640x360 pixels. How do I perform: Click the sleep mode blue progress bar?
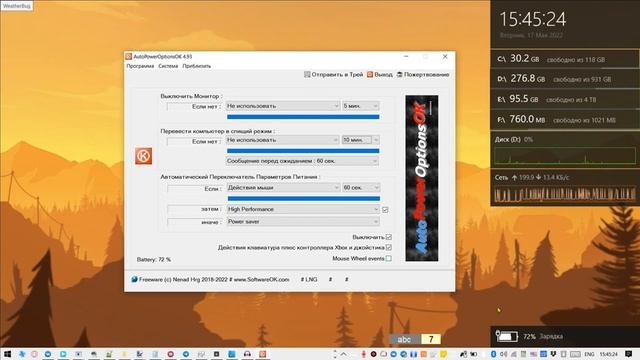[x=303, y=151]
